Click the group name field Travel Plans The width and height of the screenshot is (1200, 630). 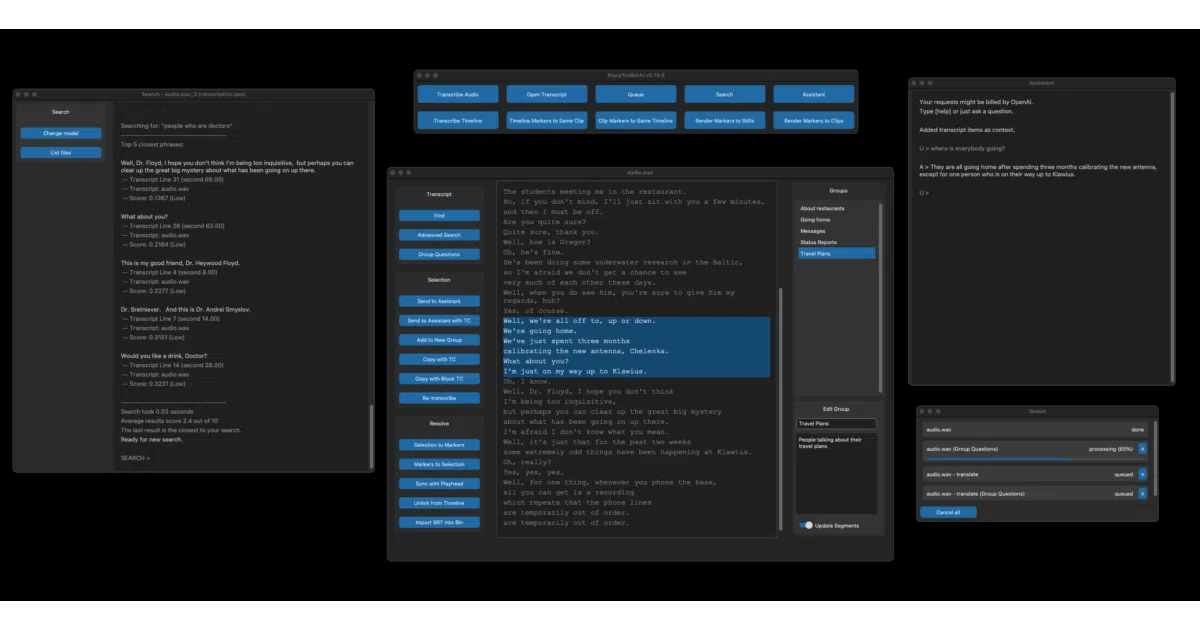[x=836, y=424]
